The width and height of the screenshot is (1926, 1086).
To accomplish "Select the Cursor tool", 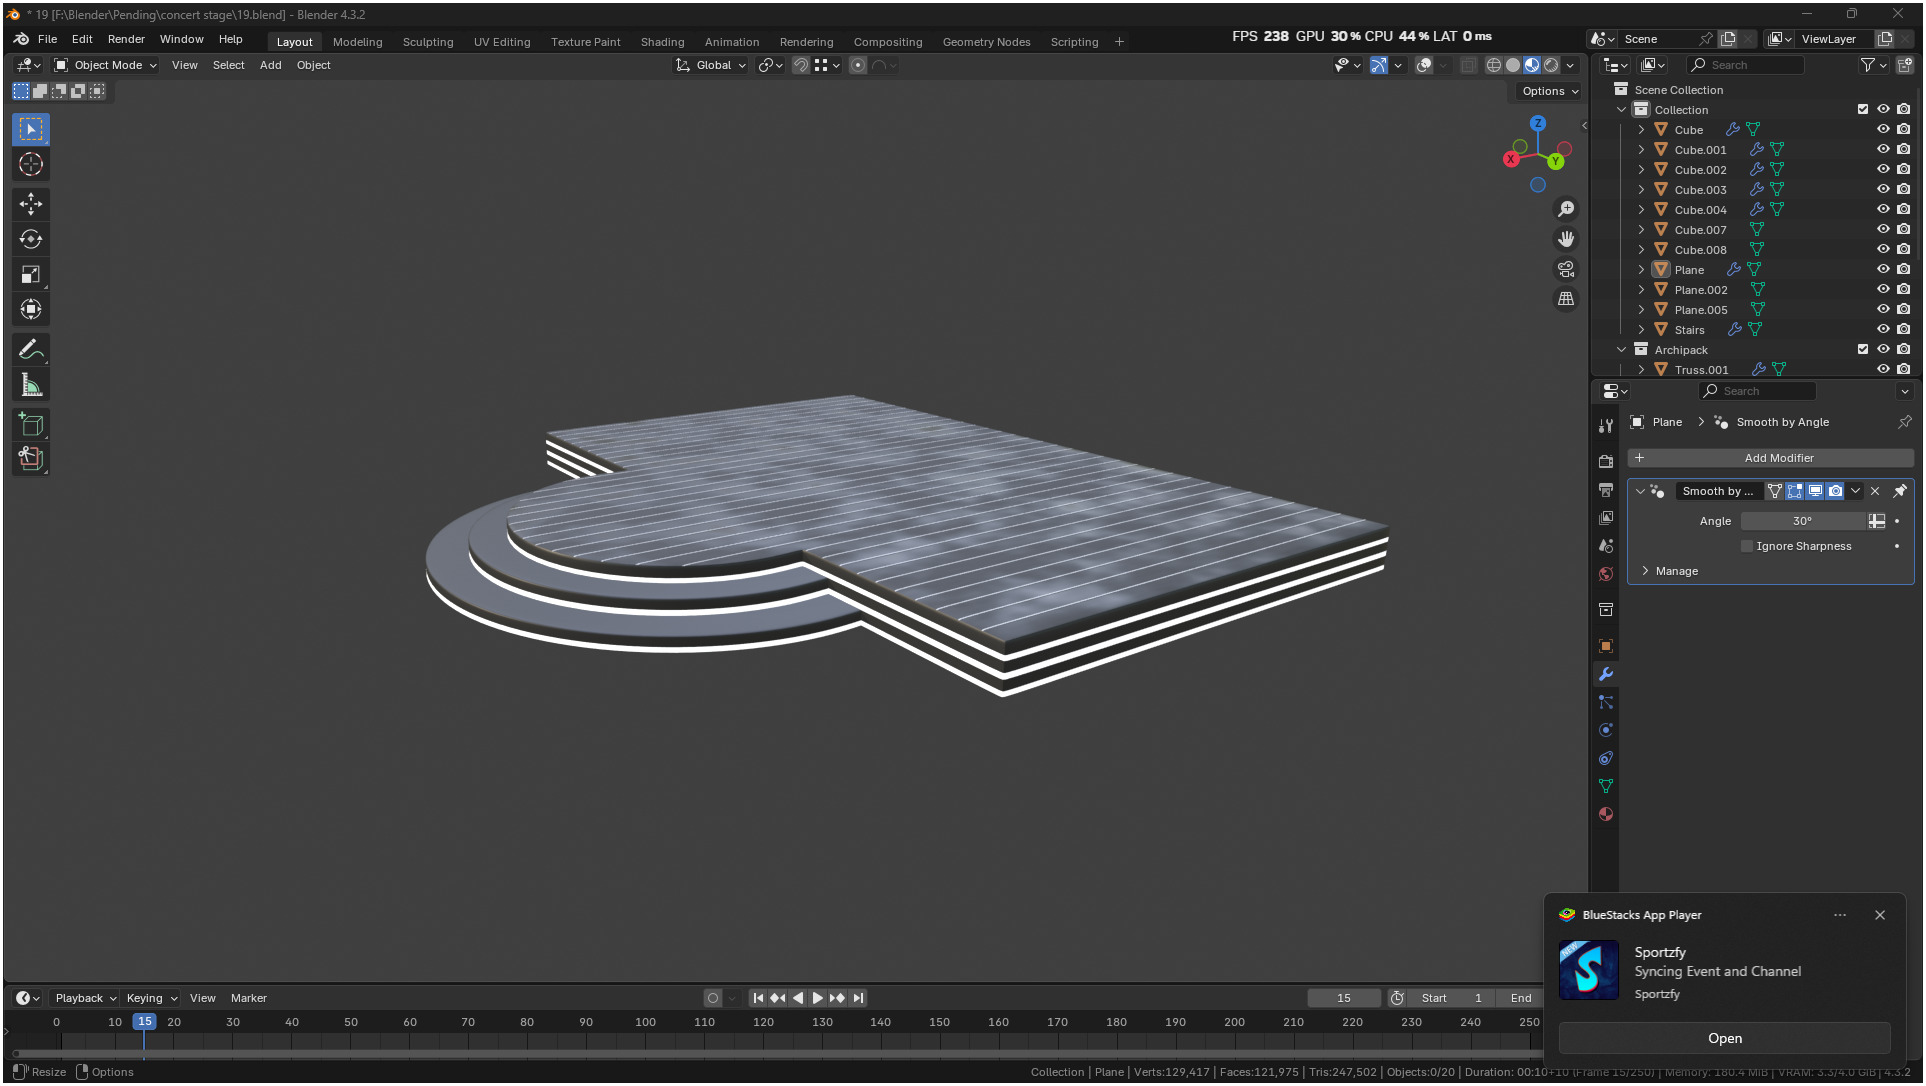I will (x=31, y=164).
